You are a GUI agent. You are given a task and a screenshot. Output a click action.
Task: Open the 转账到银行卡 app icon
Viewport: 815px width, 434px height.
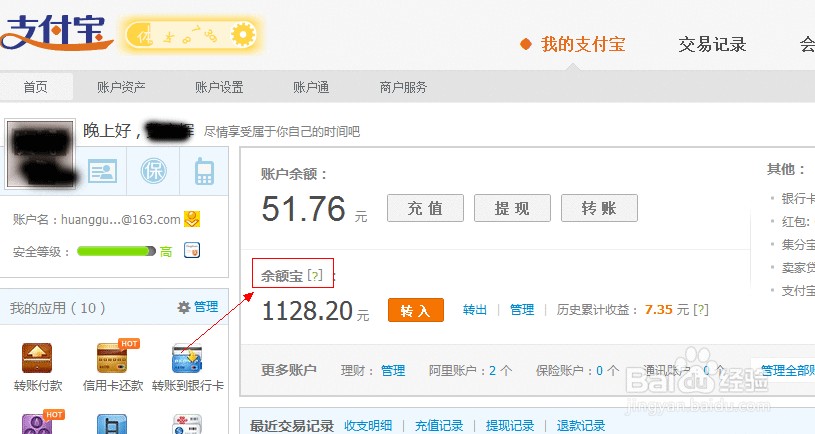(187, 358)
